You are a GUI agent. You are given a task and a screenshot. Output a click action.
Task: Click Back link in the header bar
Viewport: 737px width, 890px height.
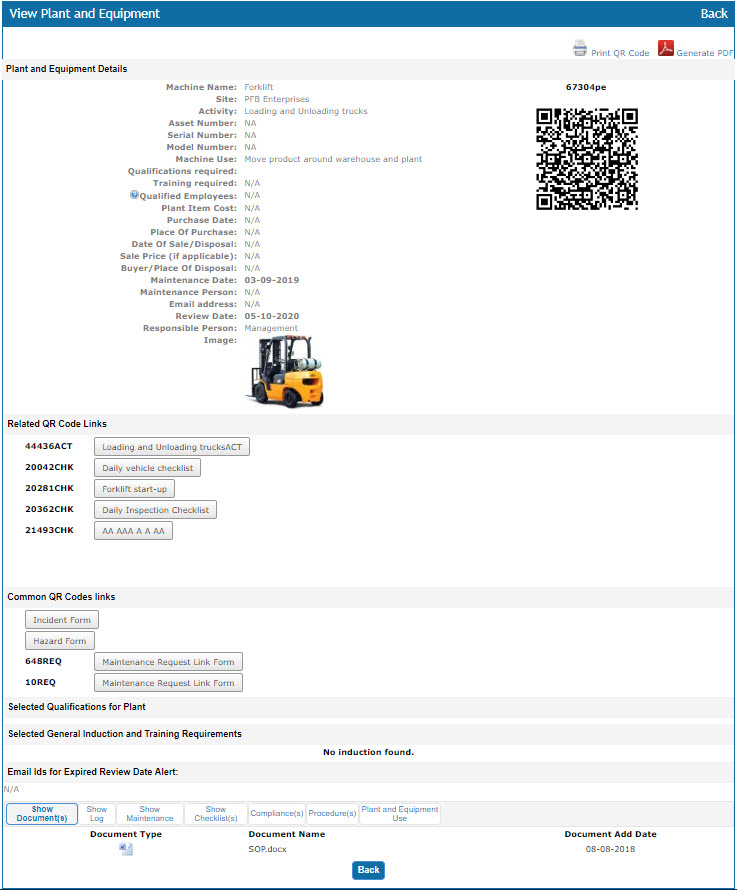click(x=714, y=14)
